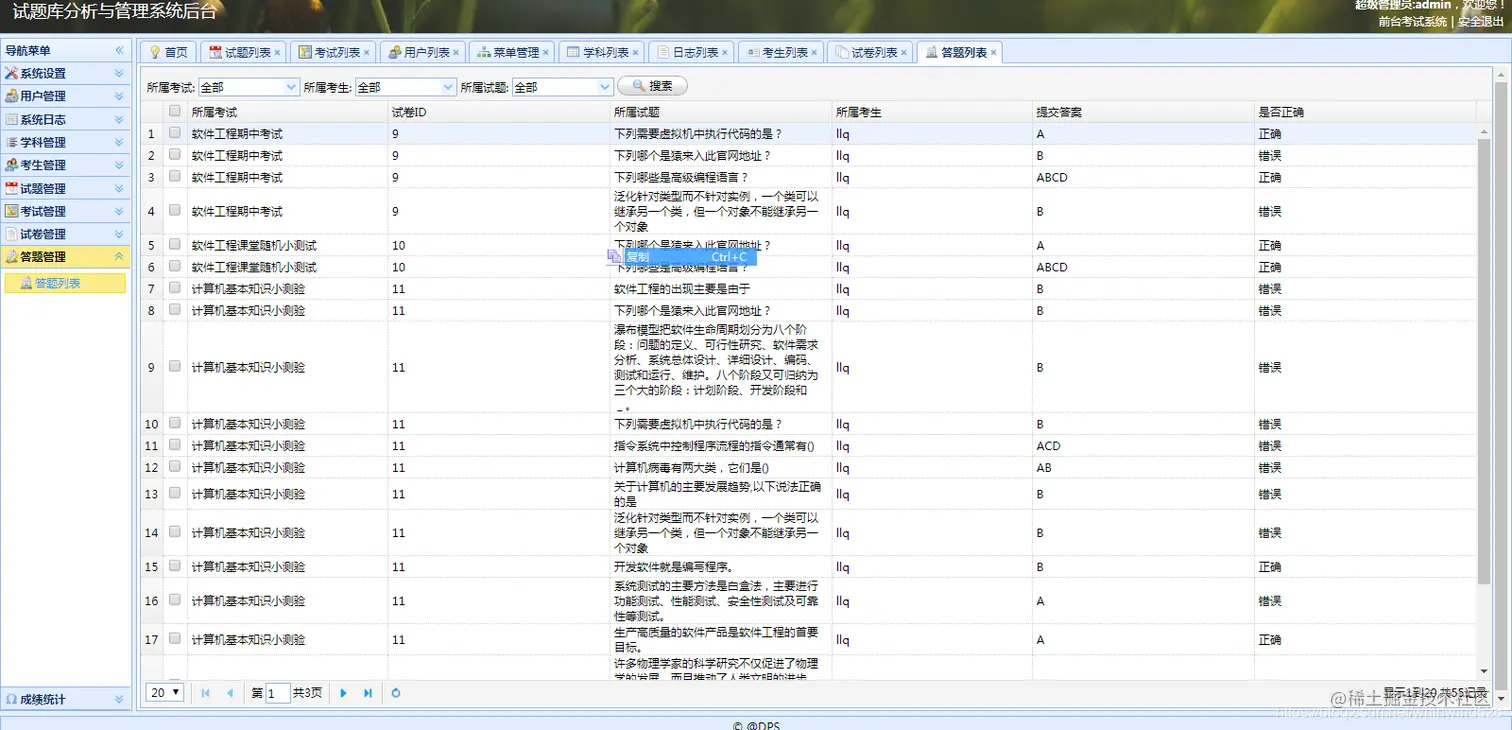Close the 考试列表 tab
The width and height of the screenshot is (1512, 730).
367,53
